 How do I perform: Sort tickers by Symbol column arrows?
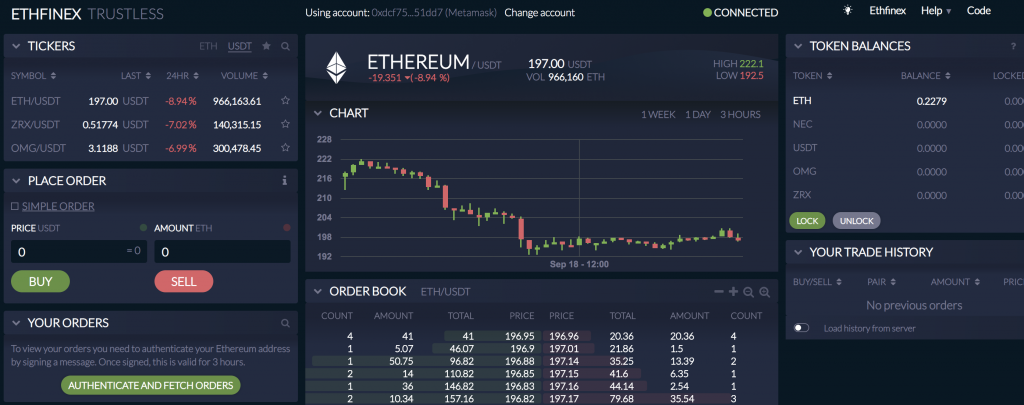(x=54, y=76)
